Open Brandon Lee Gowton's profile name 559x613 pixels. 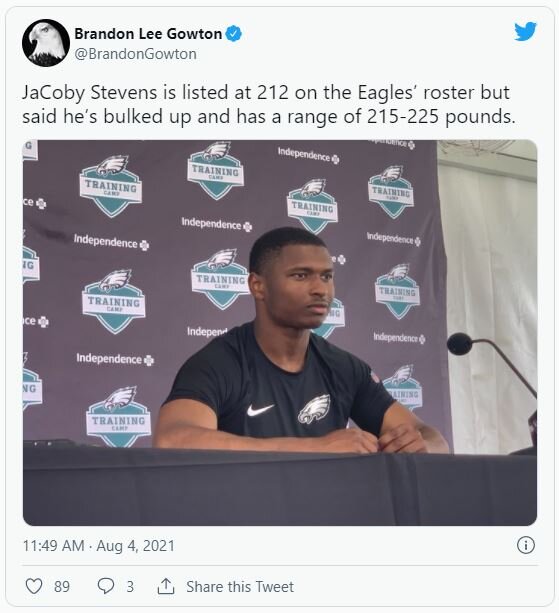point(148,34)
